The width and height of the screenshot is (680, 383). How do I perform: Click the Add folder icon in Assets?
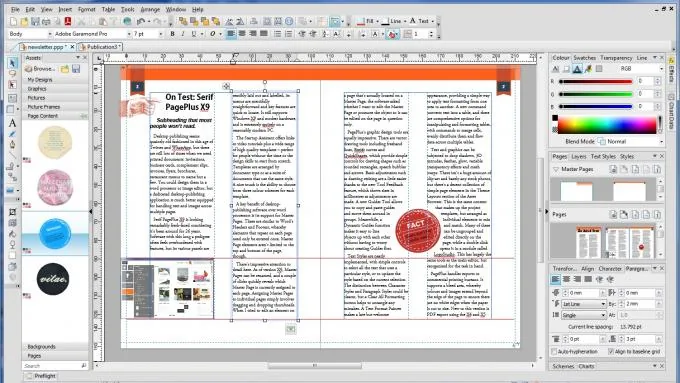[x=65, y=69]
